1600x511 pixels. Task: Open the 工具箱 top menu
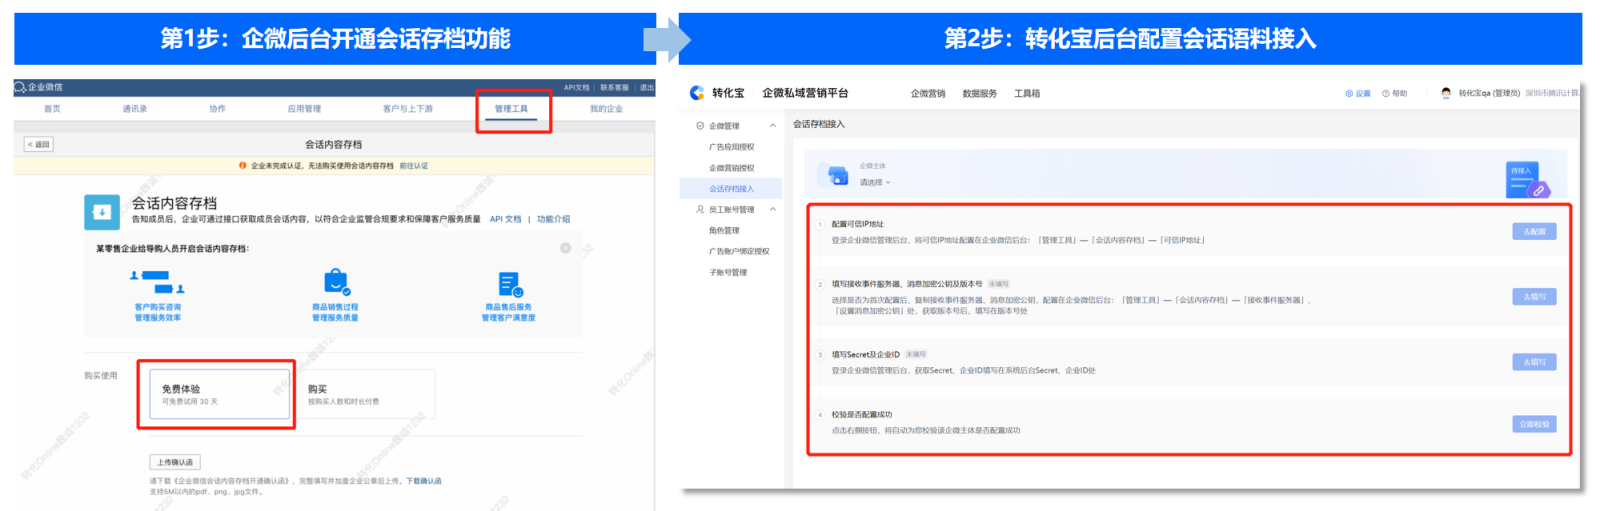click(1027, 93)
